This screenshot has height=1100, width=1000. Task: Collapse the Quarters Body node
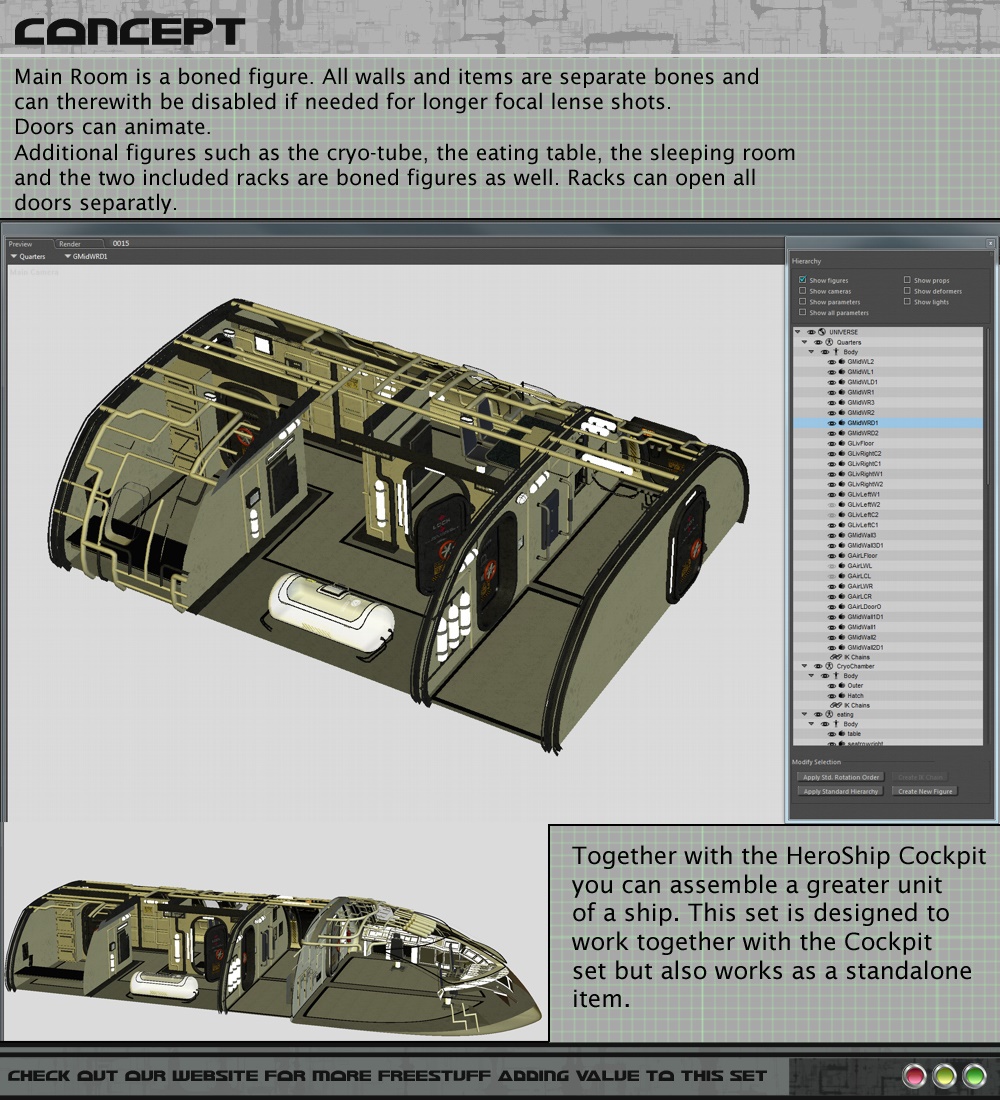point(812,351)
